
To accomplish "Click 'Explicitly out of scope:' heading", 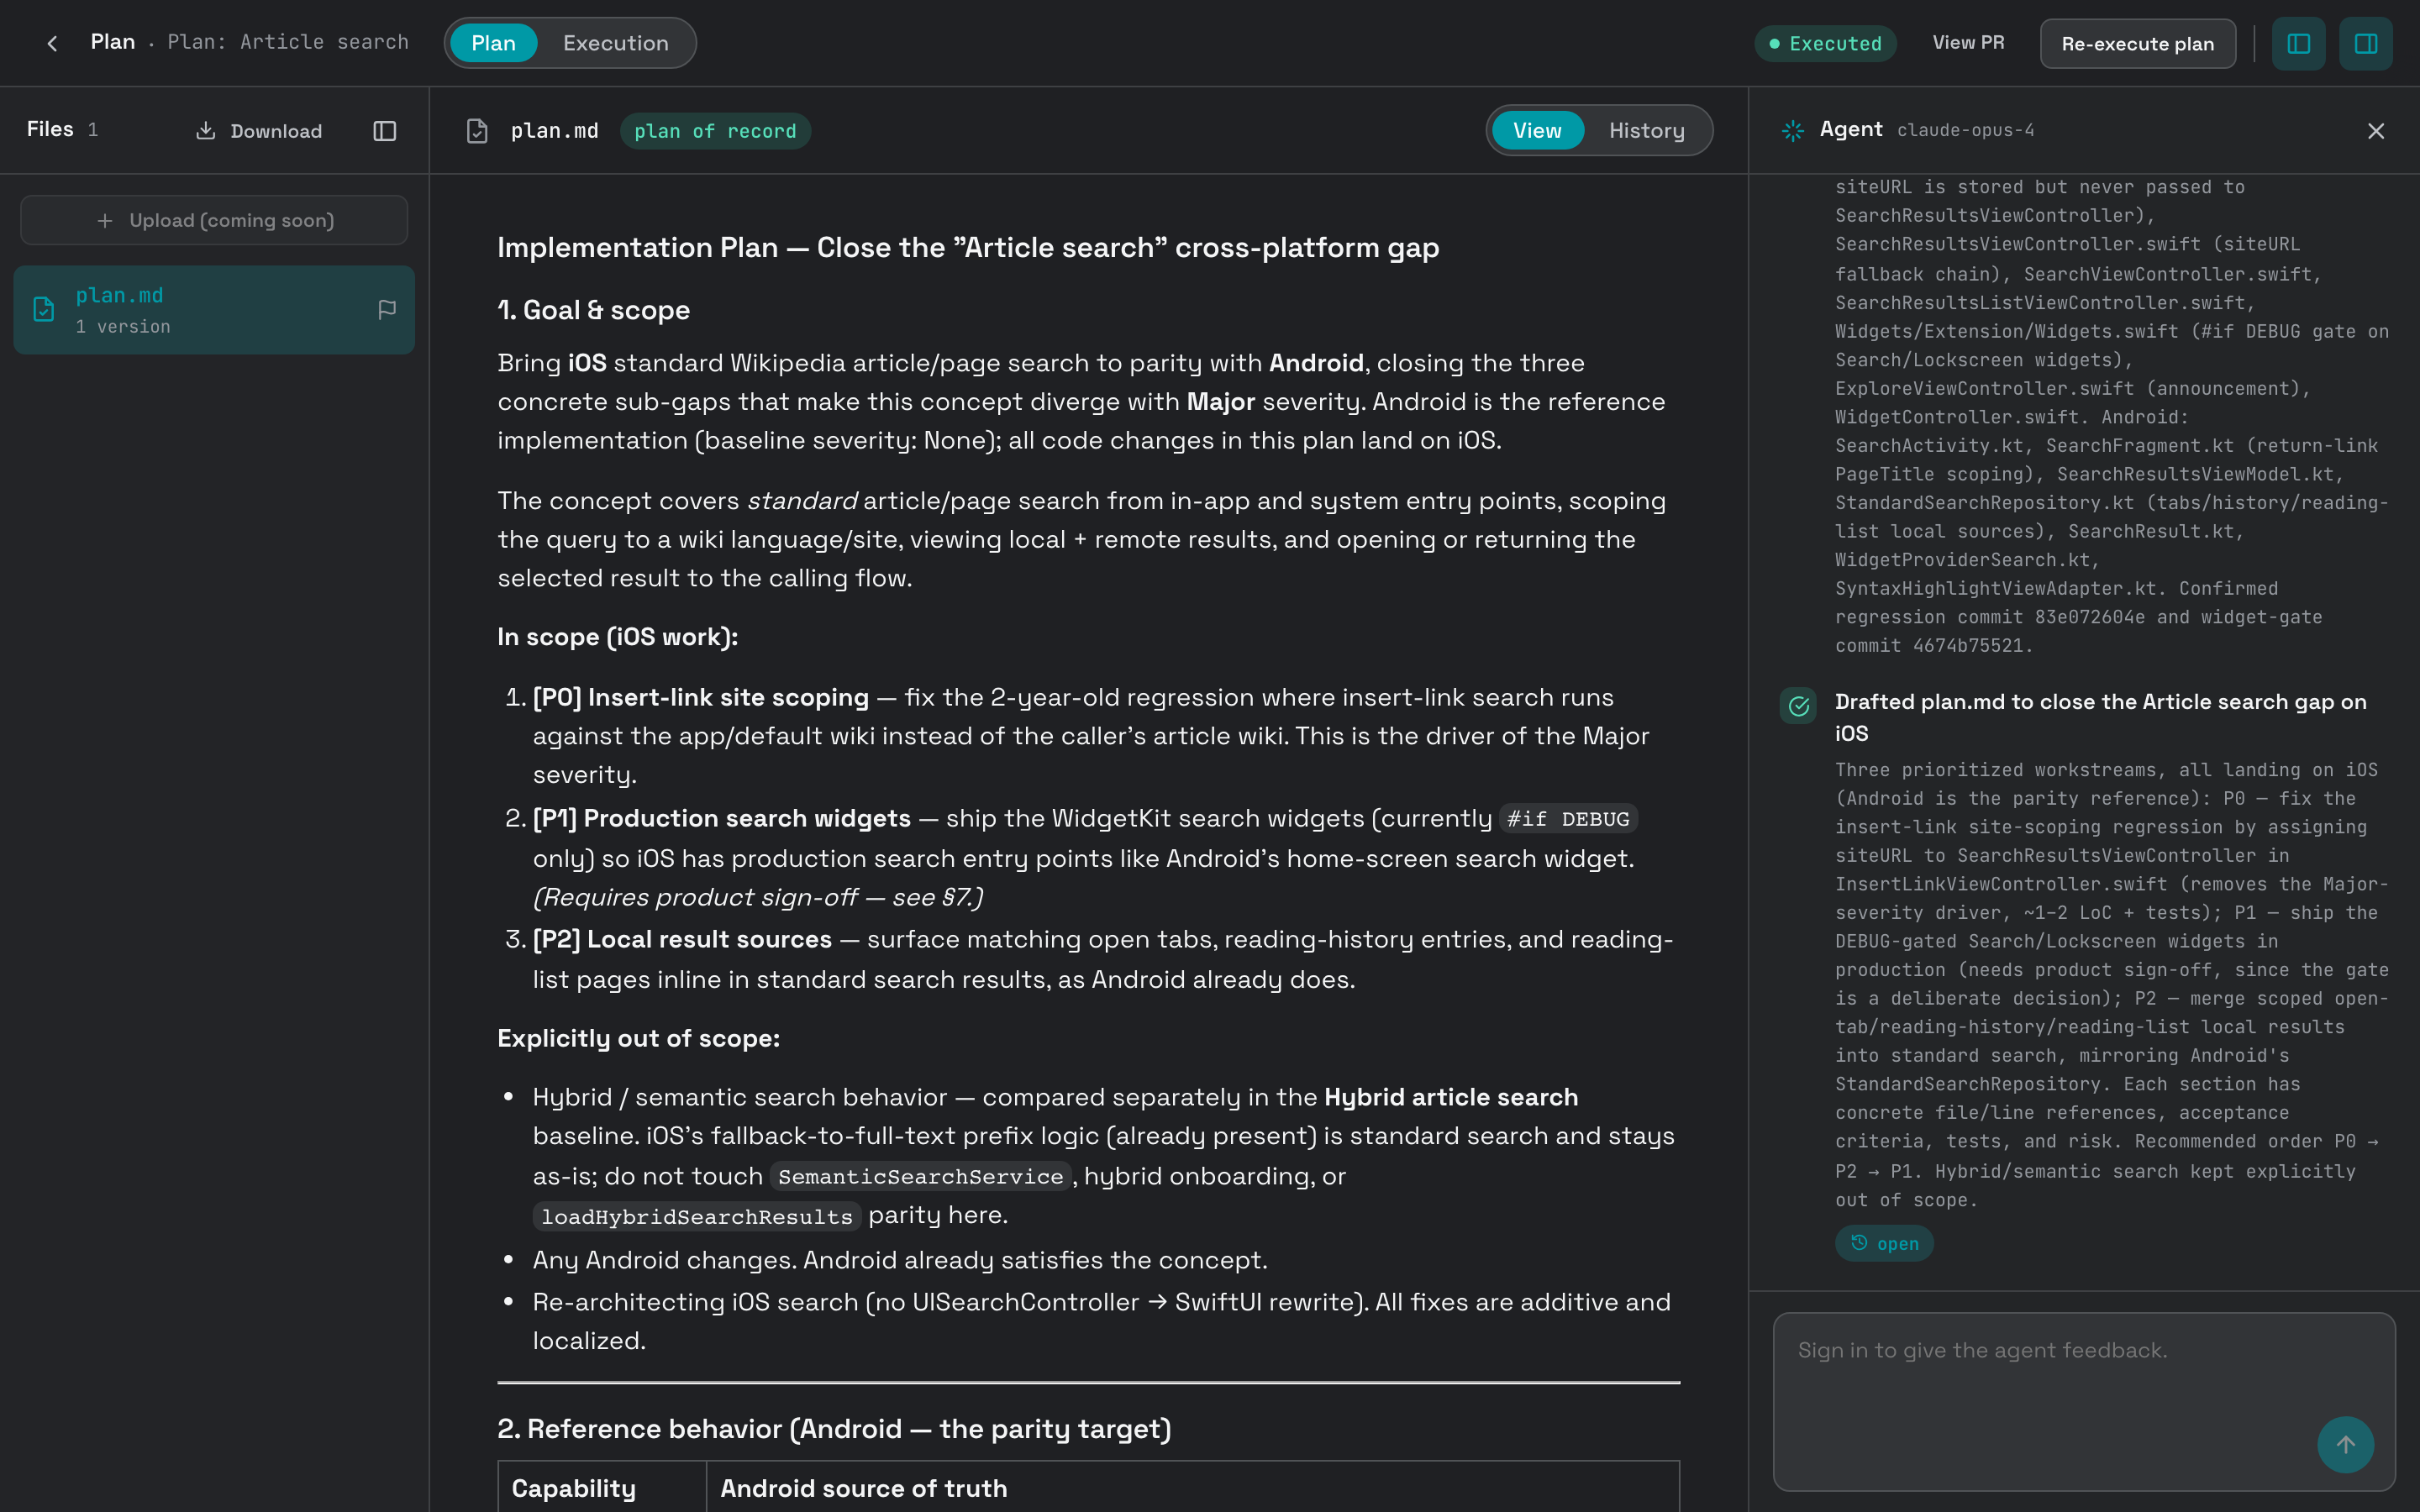I will tap(639, 1038).
